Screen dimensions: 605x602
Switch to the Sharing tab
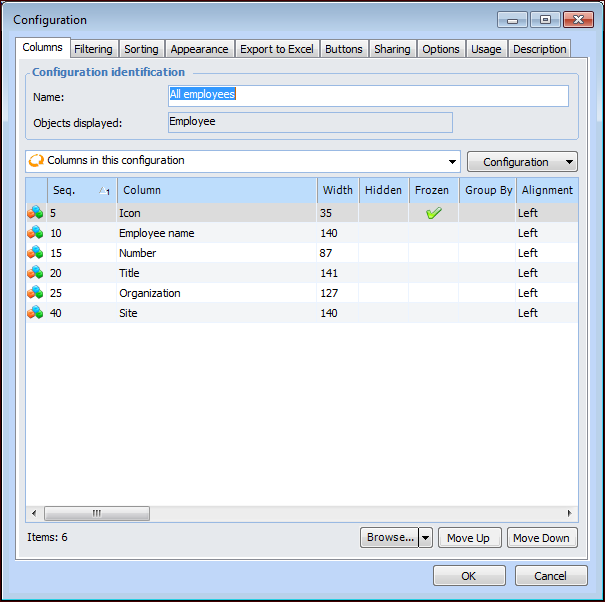tap(392, 49)
